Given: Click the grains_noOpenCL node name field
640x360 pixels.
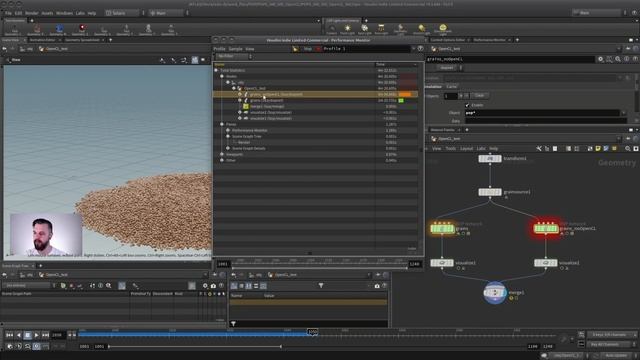Looking at the screenshot, I should (x=510, y=59).
